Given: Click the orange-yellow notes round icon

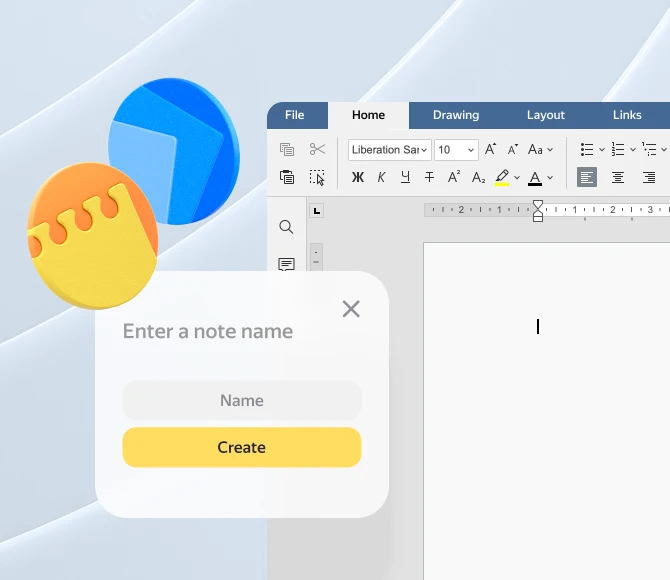Looking at the screenshot, I should 93,236.
